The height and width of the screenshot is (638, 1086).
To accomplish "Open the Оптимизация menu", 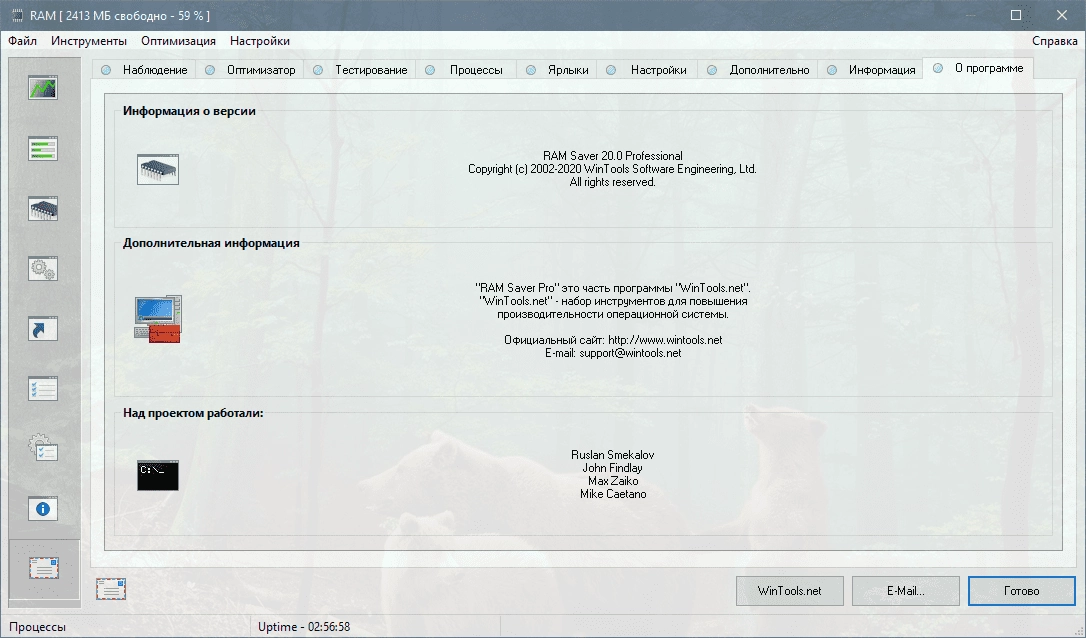I will coord(178,41).
